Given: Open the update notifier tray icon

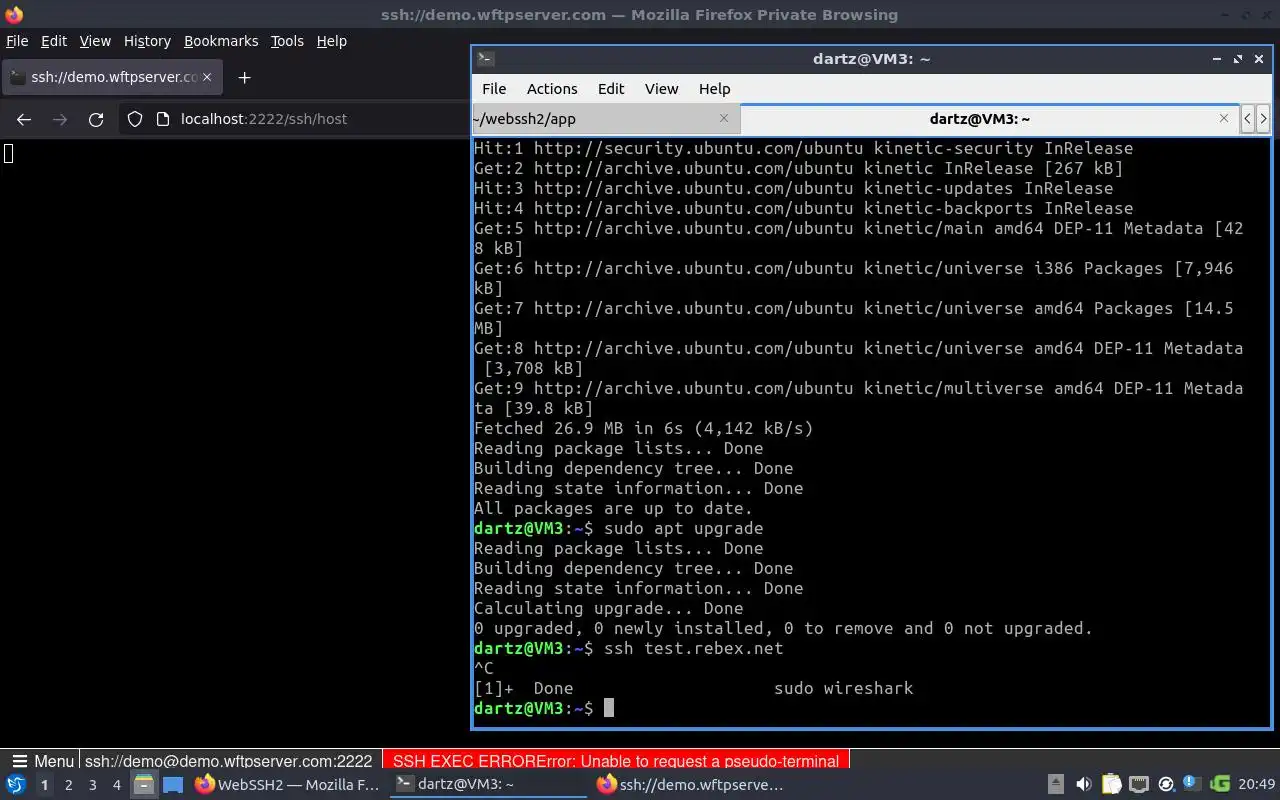Looking at the screenshot, I should [x=1165, y=785].
